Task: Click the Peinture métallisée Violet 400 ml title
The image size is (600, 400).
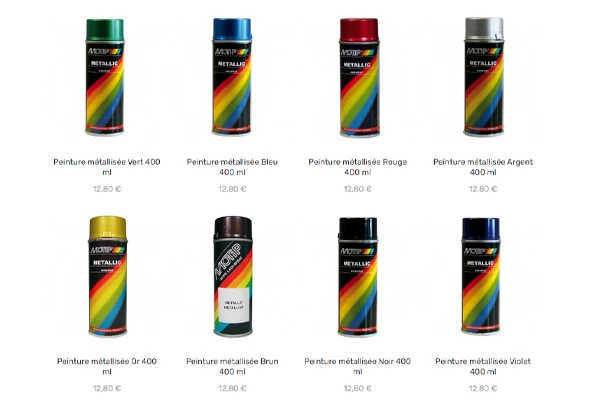Action: pos(483,366)
